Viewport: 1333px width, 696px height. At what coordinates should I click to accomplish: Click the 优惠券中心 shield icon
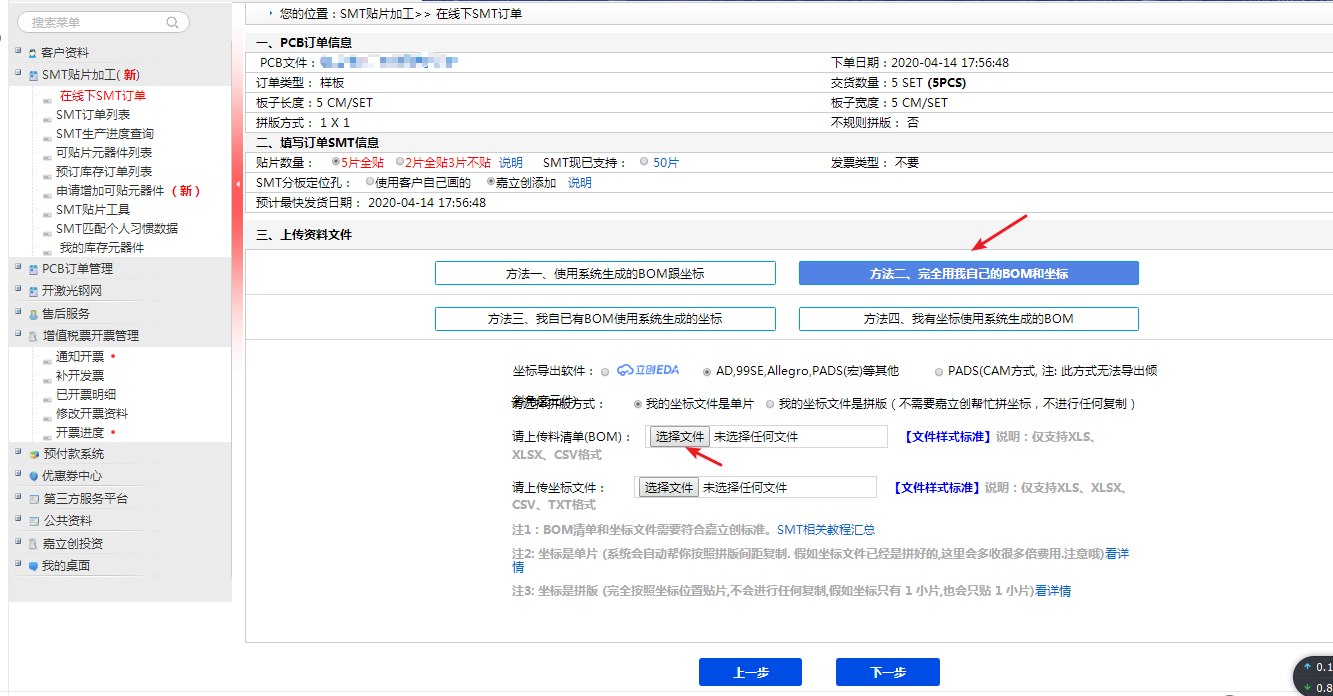[x=33, y=476]
